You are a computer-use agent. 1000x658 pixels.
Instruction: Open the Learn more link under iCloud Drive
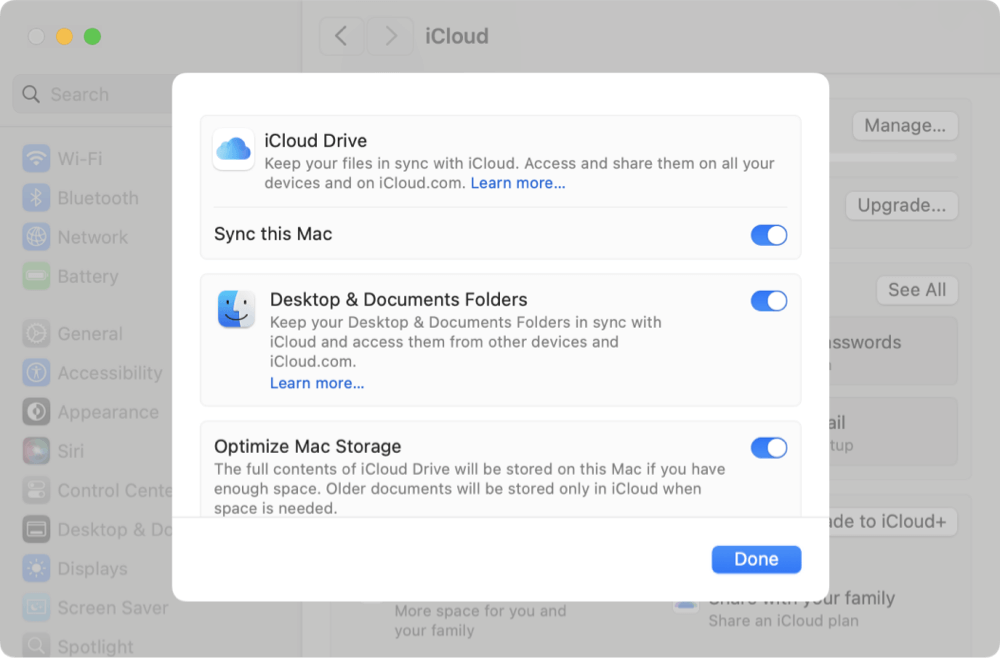pos(518,182)
